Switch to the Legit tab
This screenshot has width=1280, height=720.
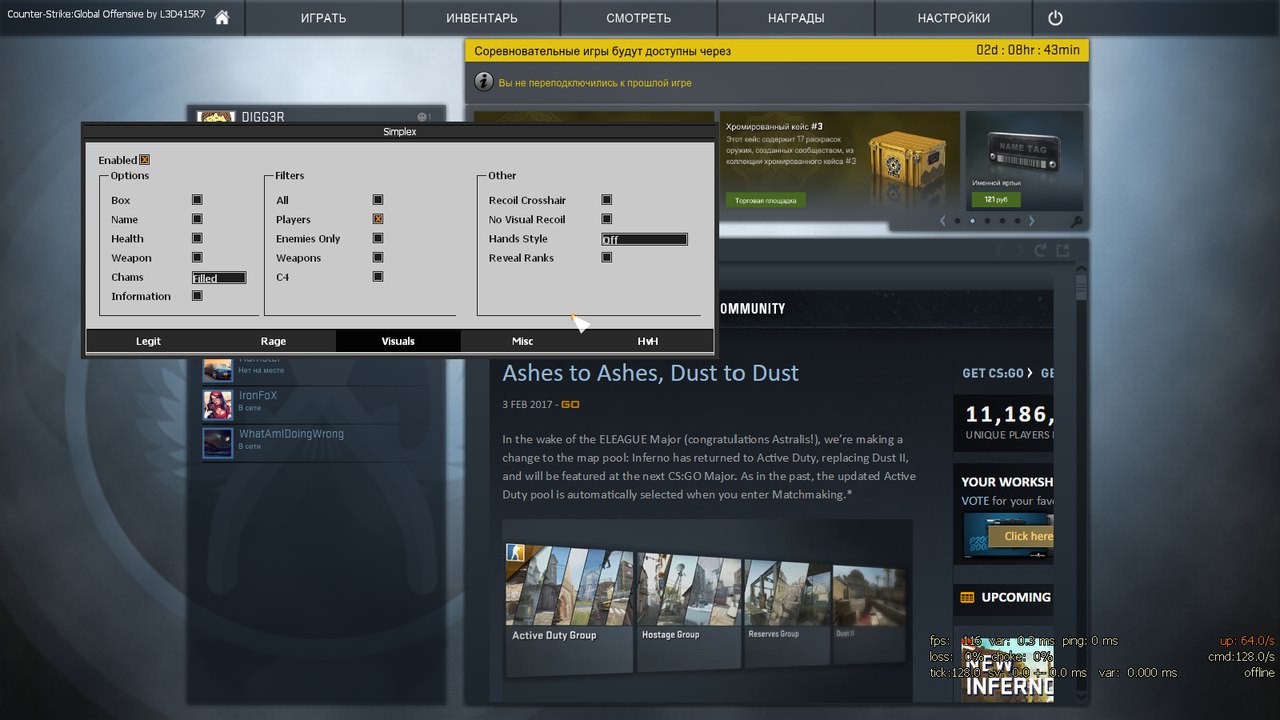(148, 341)
